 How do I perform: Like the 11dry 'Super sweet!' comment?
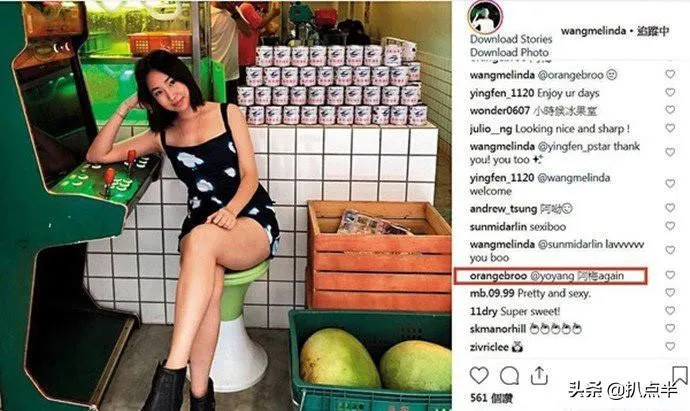670,311
